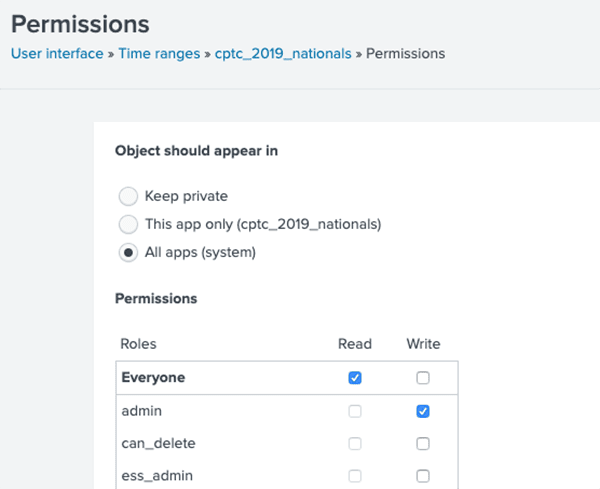Enable Write for the can_delete role
This screenshot has height=489, width=600.
(423, 444)
